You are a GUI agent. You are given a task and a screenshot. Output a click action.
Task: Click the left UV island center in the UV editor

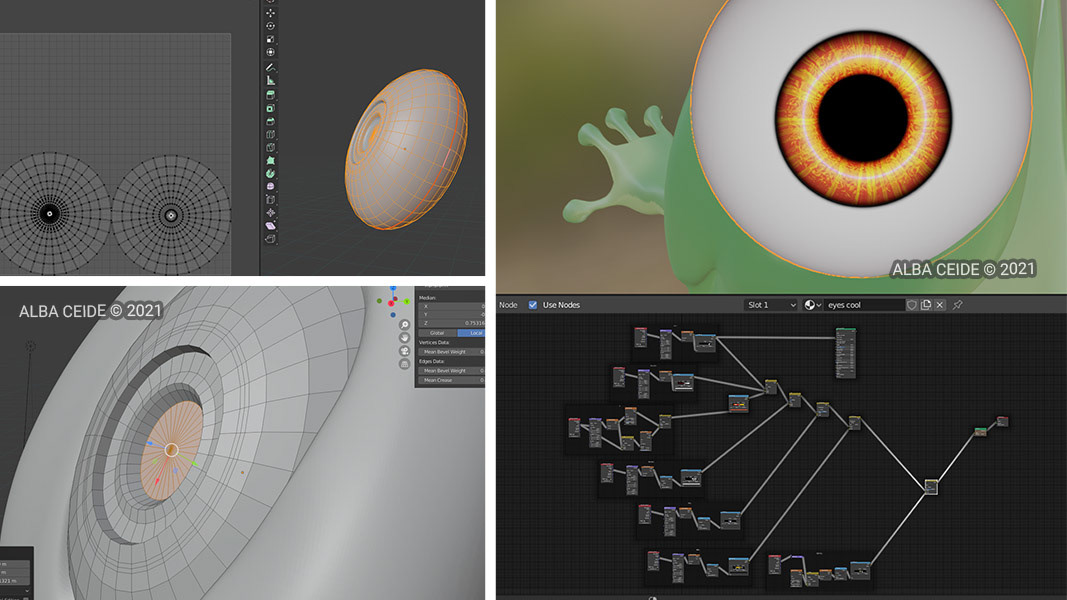[49, 214]
